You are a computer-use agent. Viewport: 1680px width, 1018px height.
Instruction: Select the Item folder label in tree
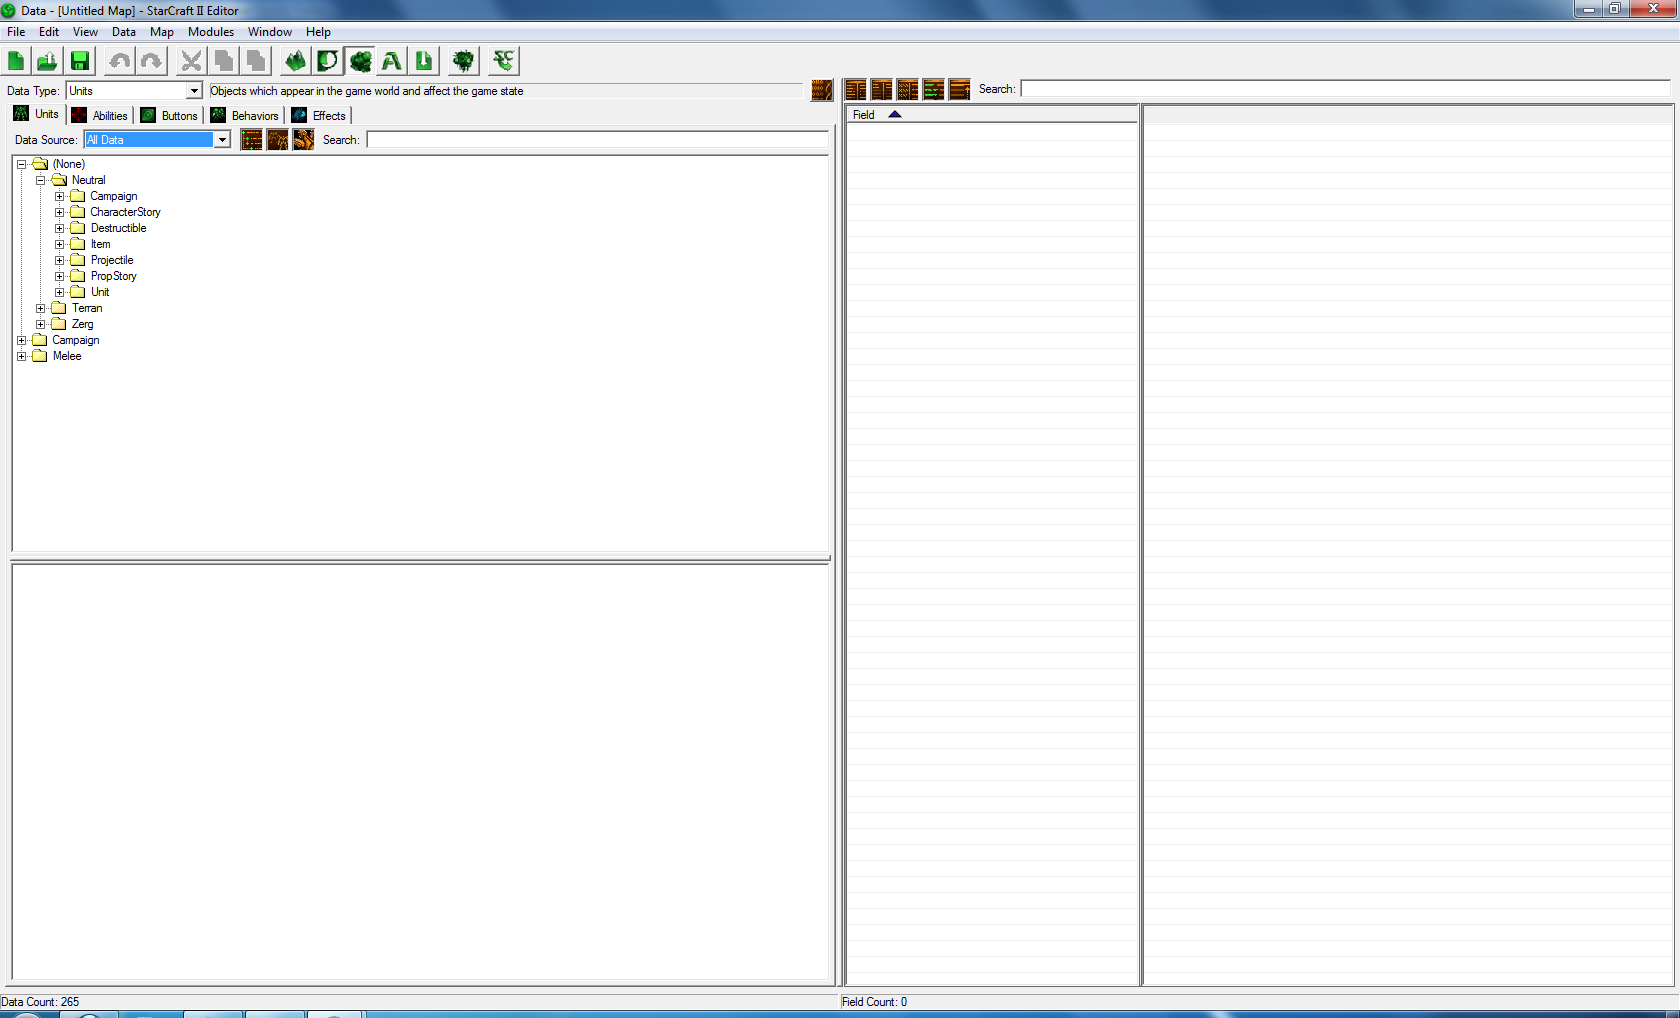[101, 244]
